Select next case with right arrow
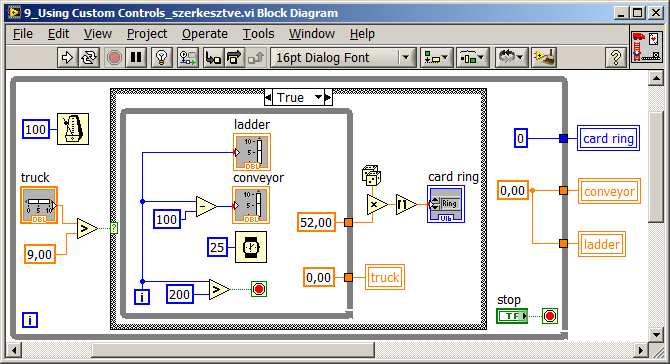Viewport: 670px width, 364px height. (328, 97)
